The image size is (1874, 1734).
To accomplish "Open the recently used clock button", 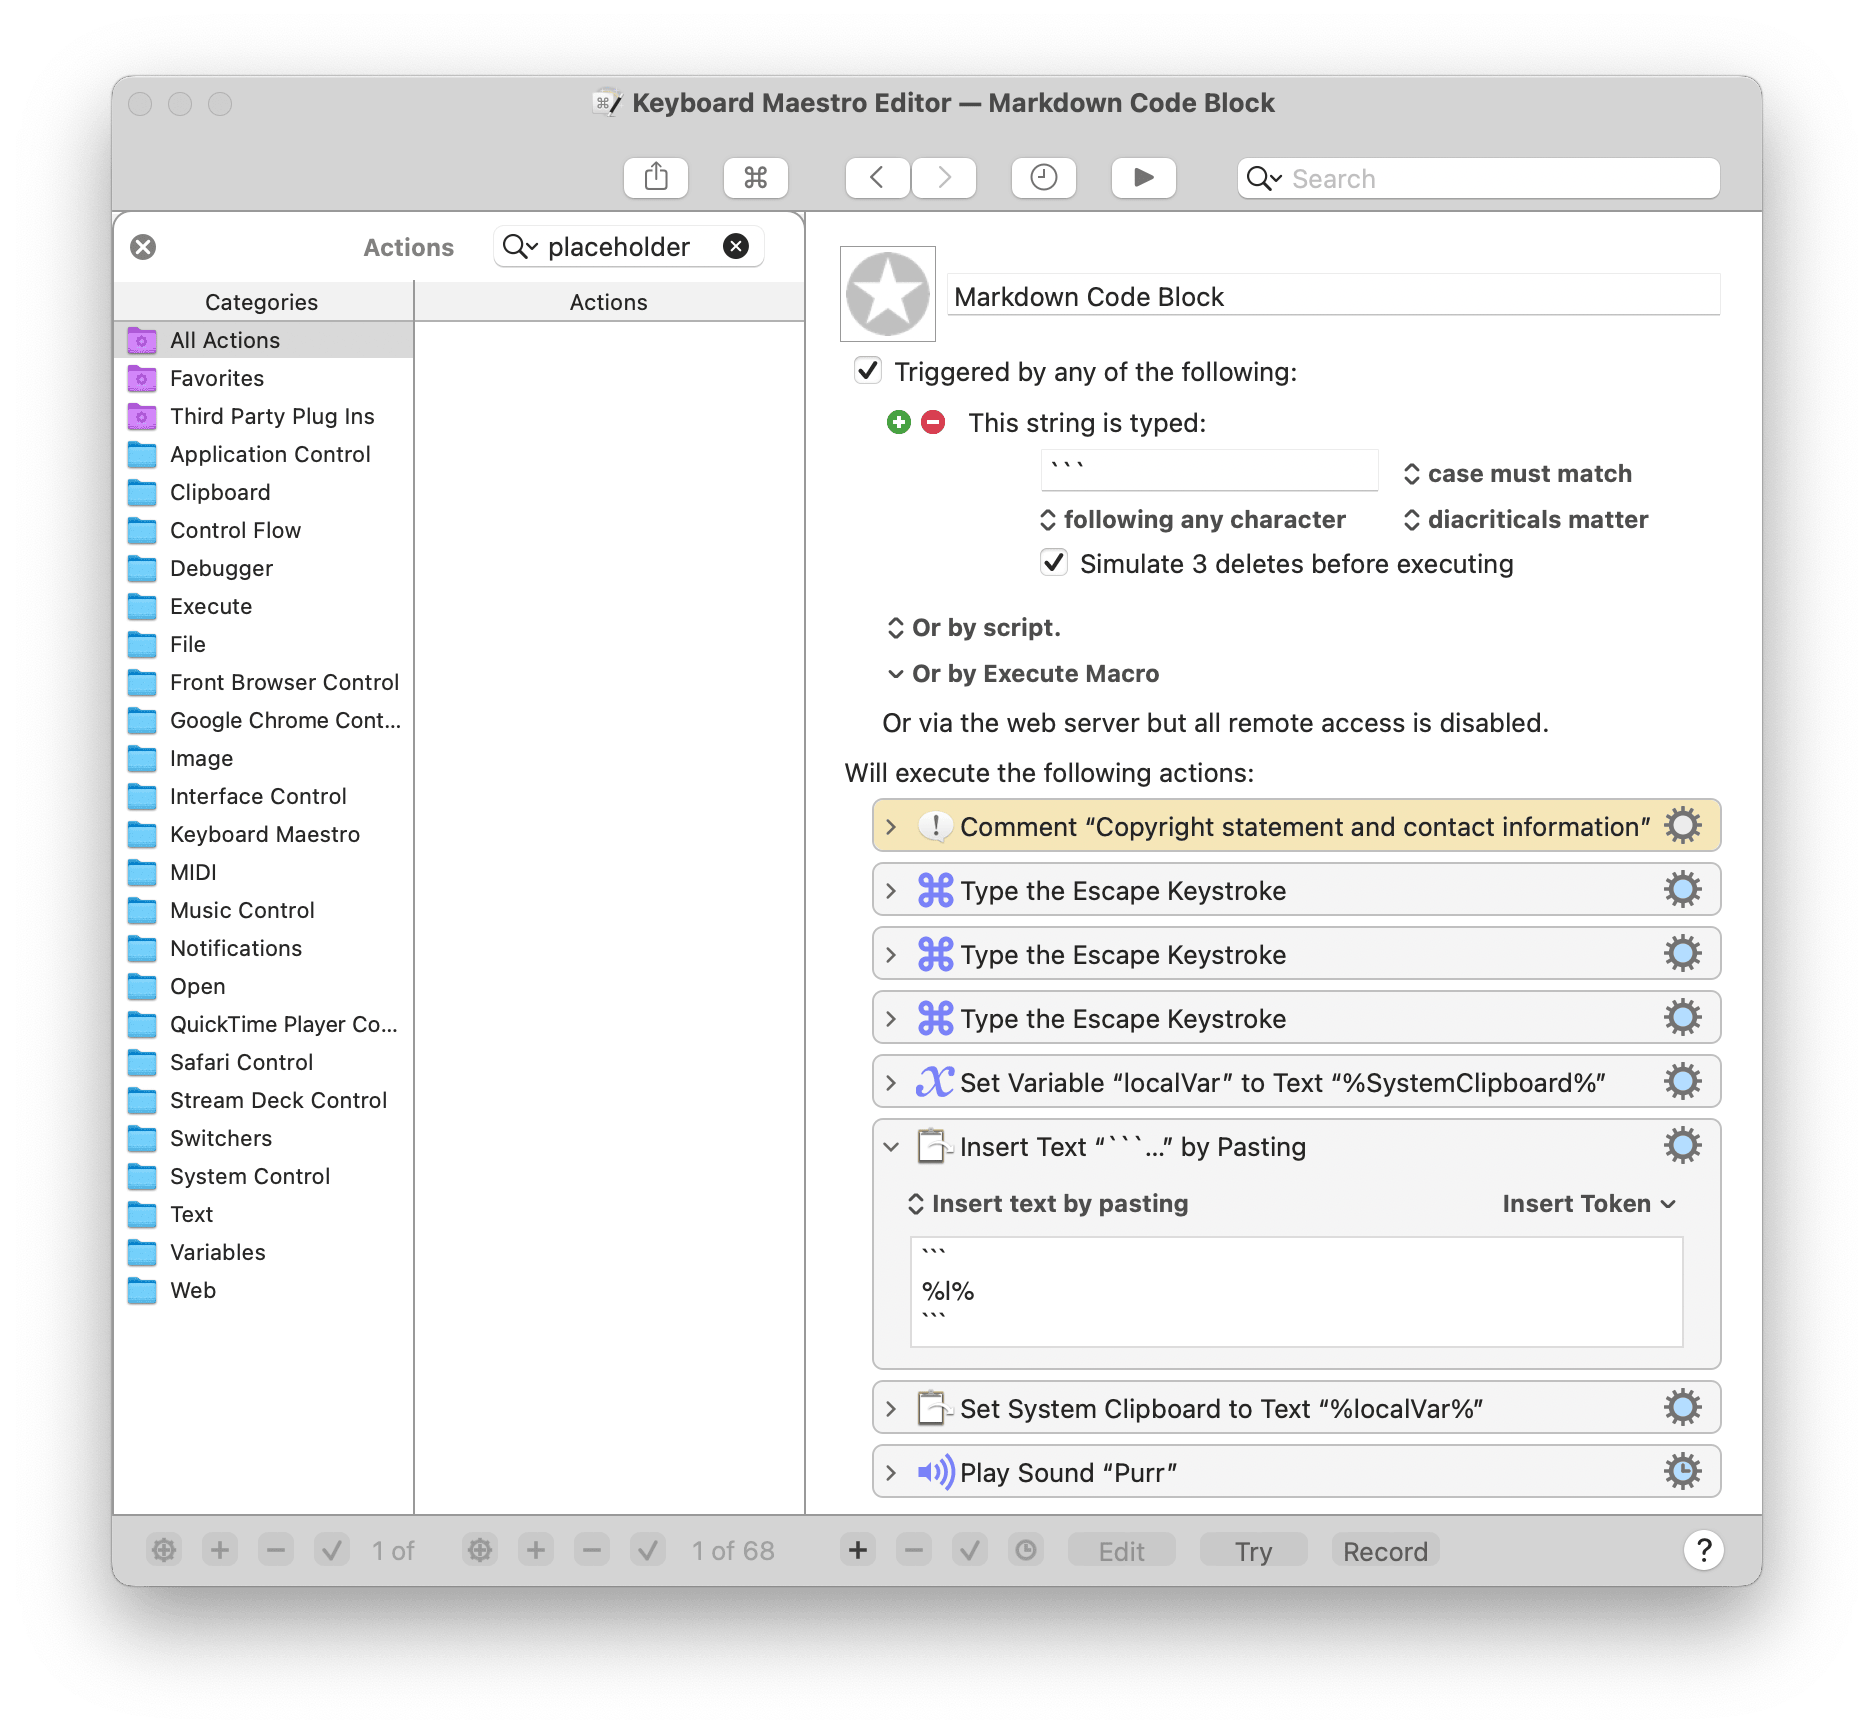I will pyautogui.click(x=1043, y=178).
